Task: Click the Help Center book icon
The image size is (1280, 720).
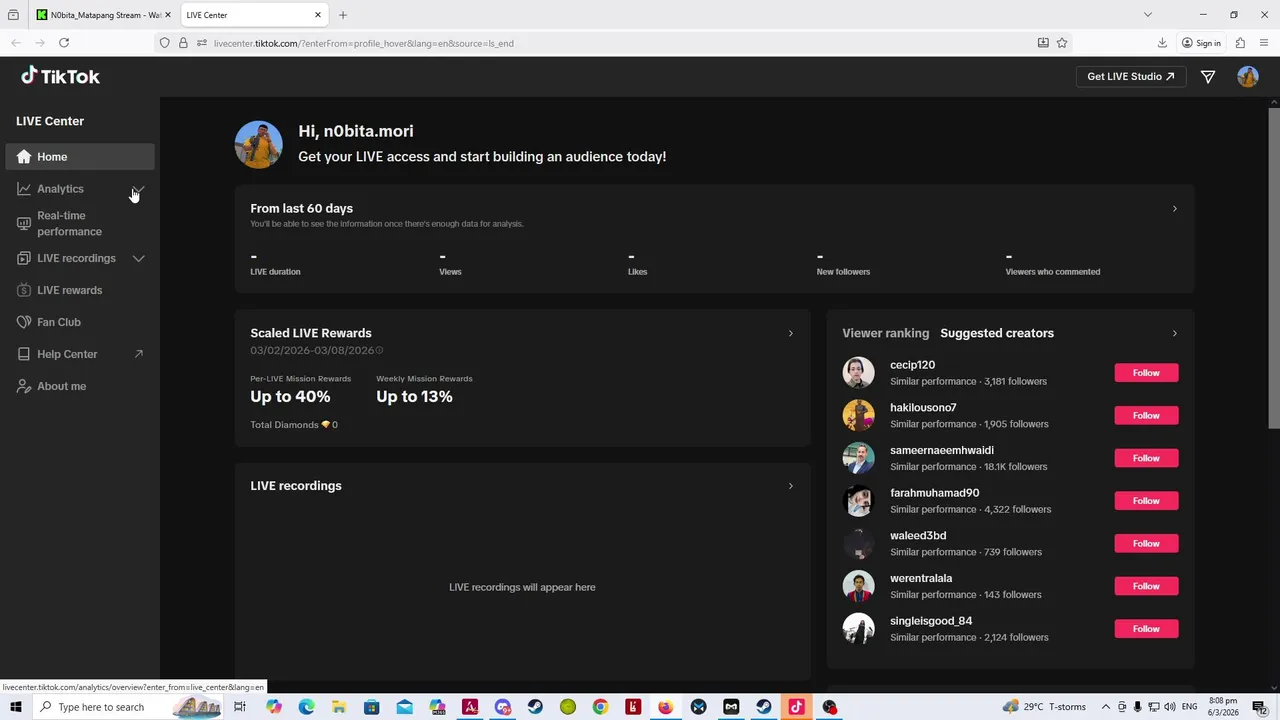Action: click(24, 354)
